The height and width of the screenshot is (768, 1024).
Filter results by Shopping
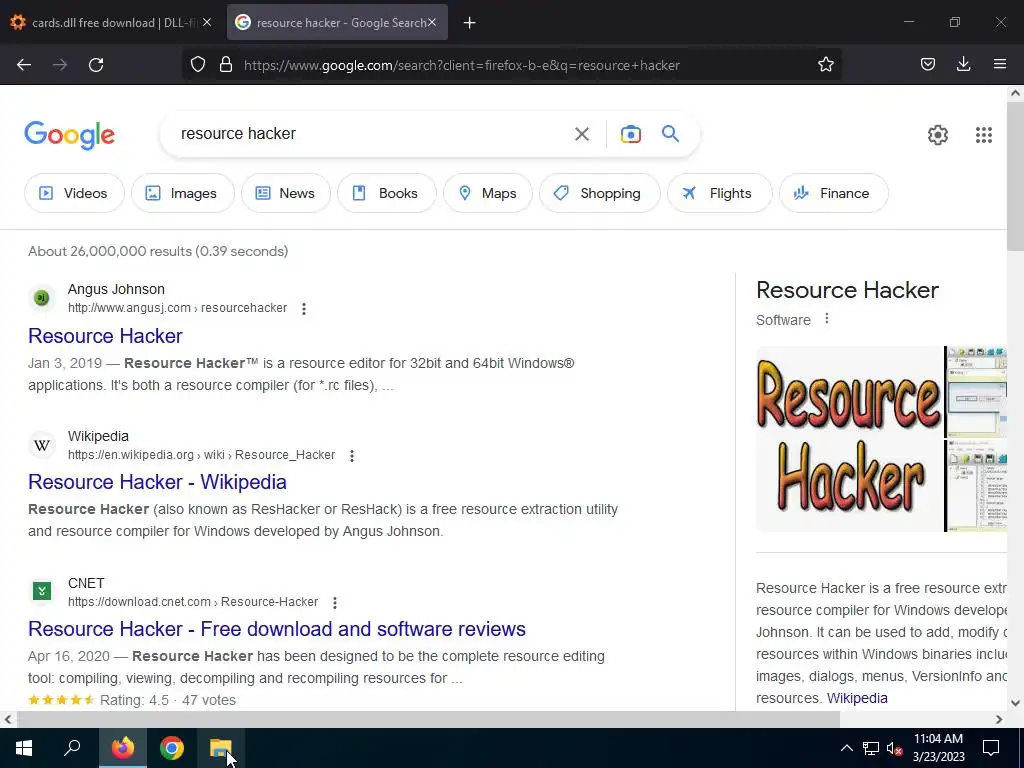tap(600, 193)
